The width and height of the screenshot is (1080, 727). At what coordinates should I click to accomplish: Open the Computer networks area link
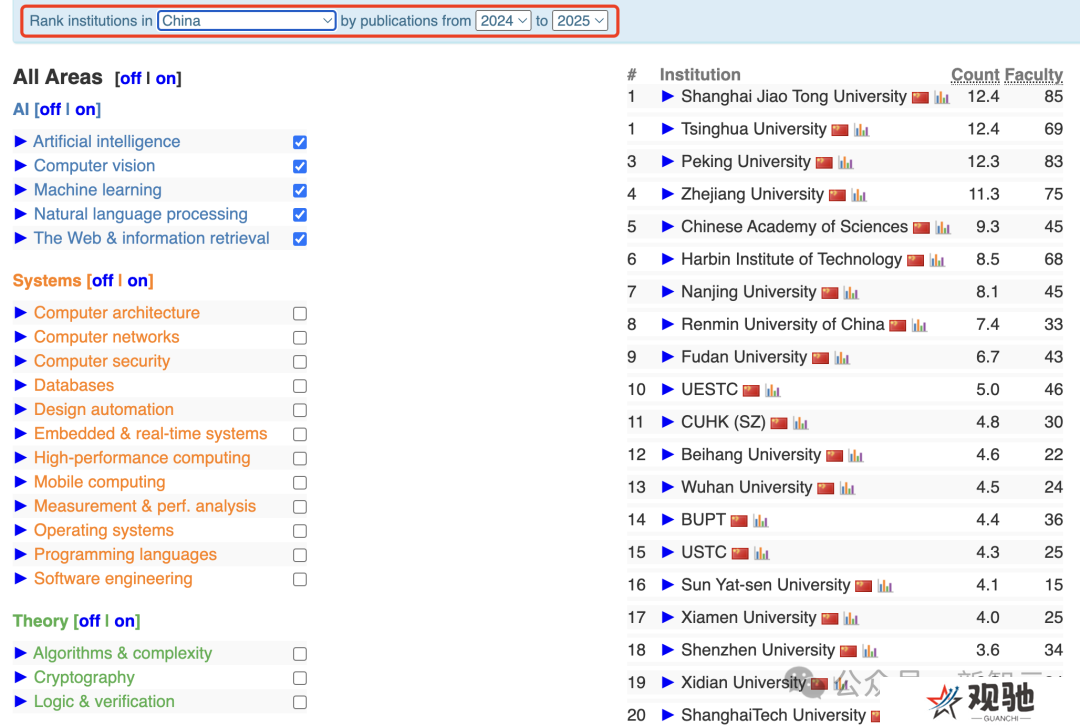pyautogui.click(x=107, y=337)
